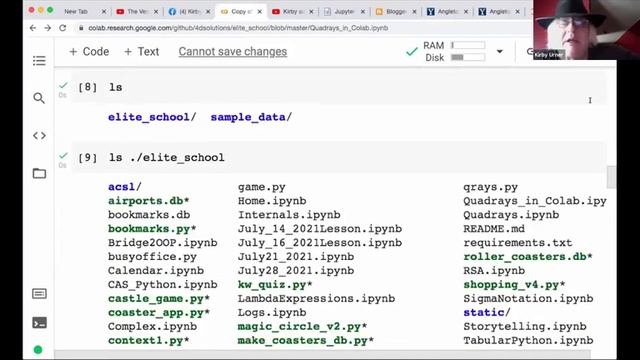Click the RAM usage bar
Image resolution: width=640 pixels, height=360 pixels.
click(468, 45)
